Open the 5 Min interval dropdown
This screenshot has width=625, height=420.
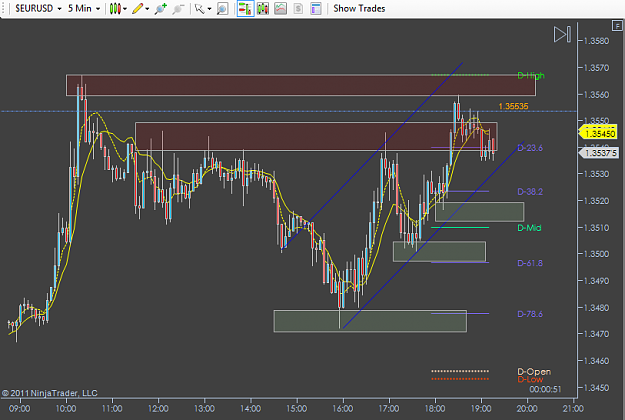click(83, 8)
